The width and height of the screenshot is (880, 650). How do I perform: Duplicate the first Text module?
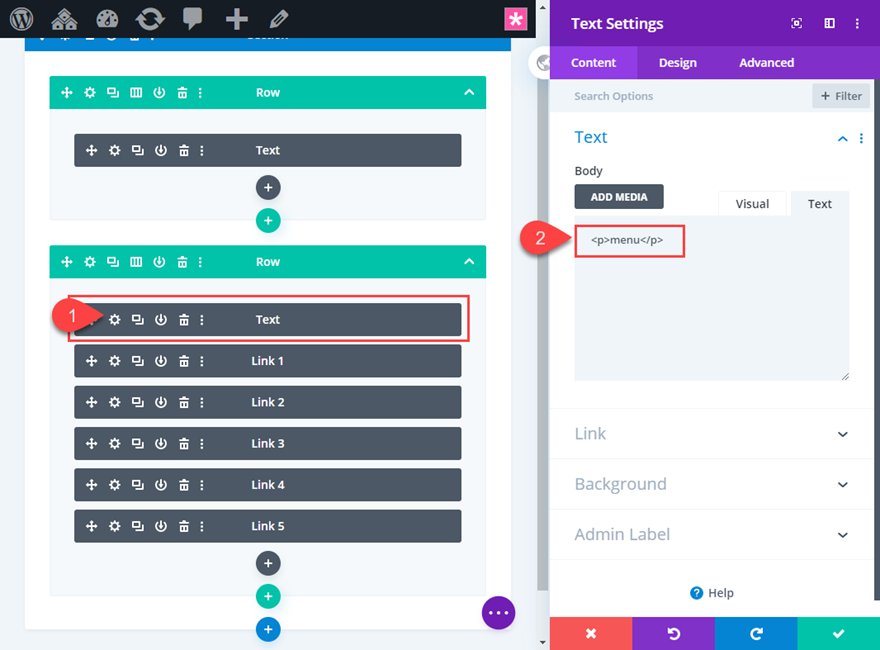pos(138,150)
